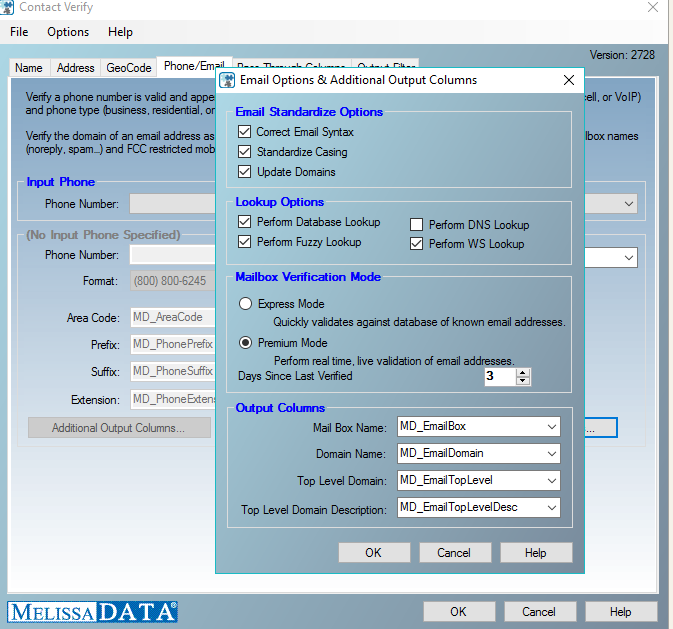Close the Email Options dialog
This screenshot has height=629, width=673.
(x=569, y=80)
